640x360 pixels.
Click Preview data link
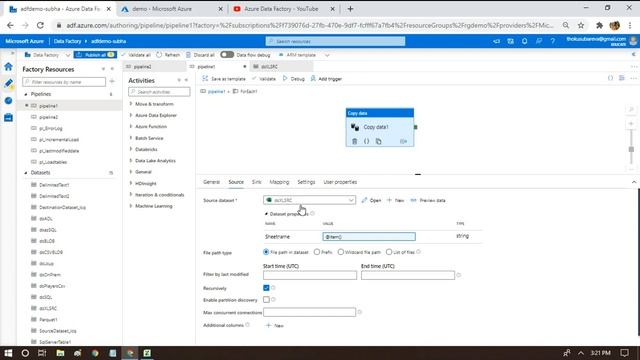428,200
